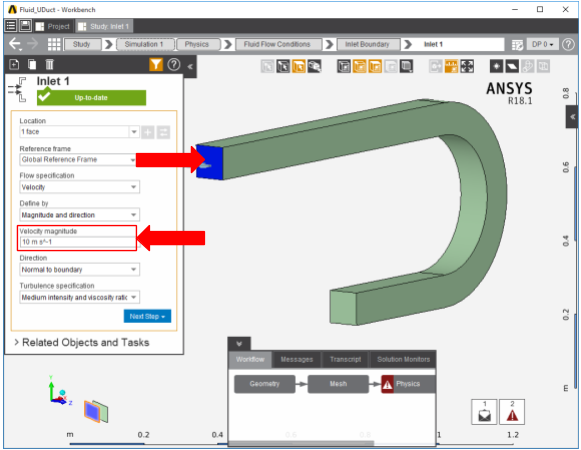Click the Save project disk icon

25,26
